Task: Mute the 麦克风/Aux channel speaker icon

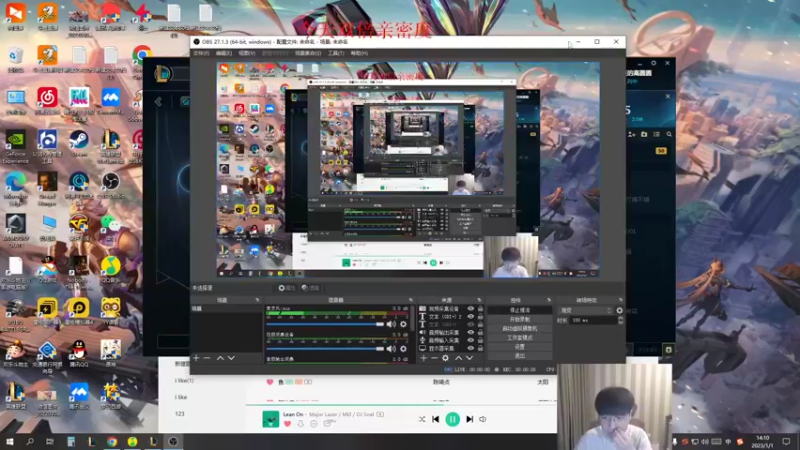Action: (391, 324)
